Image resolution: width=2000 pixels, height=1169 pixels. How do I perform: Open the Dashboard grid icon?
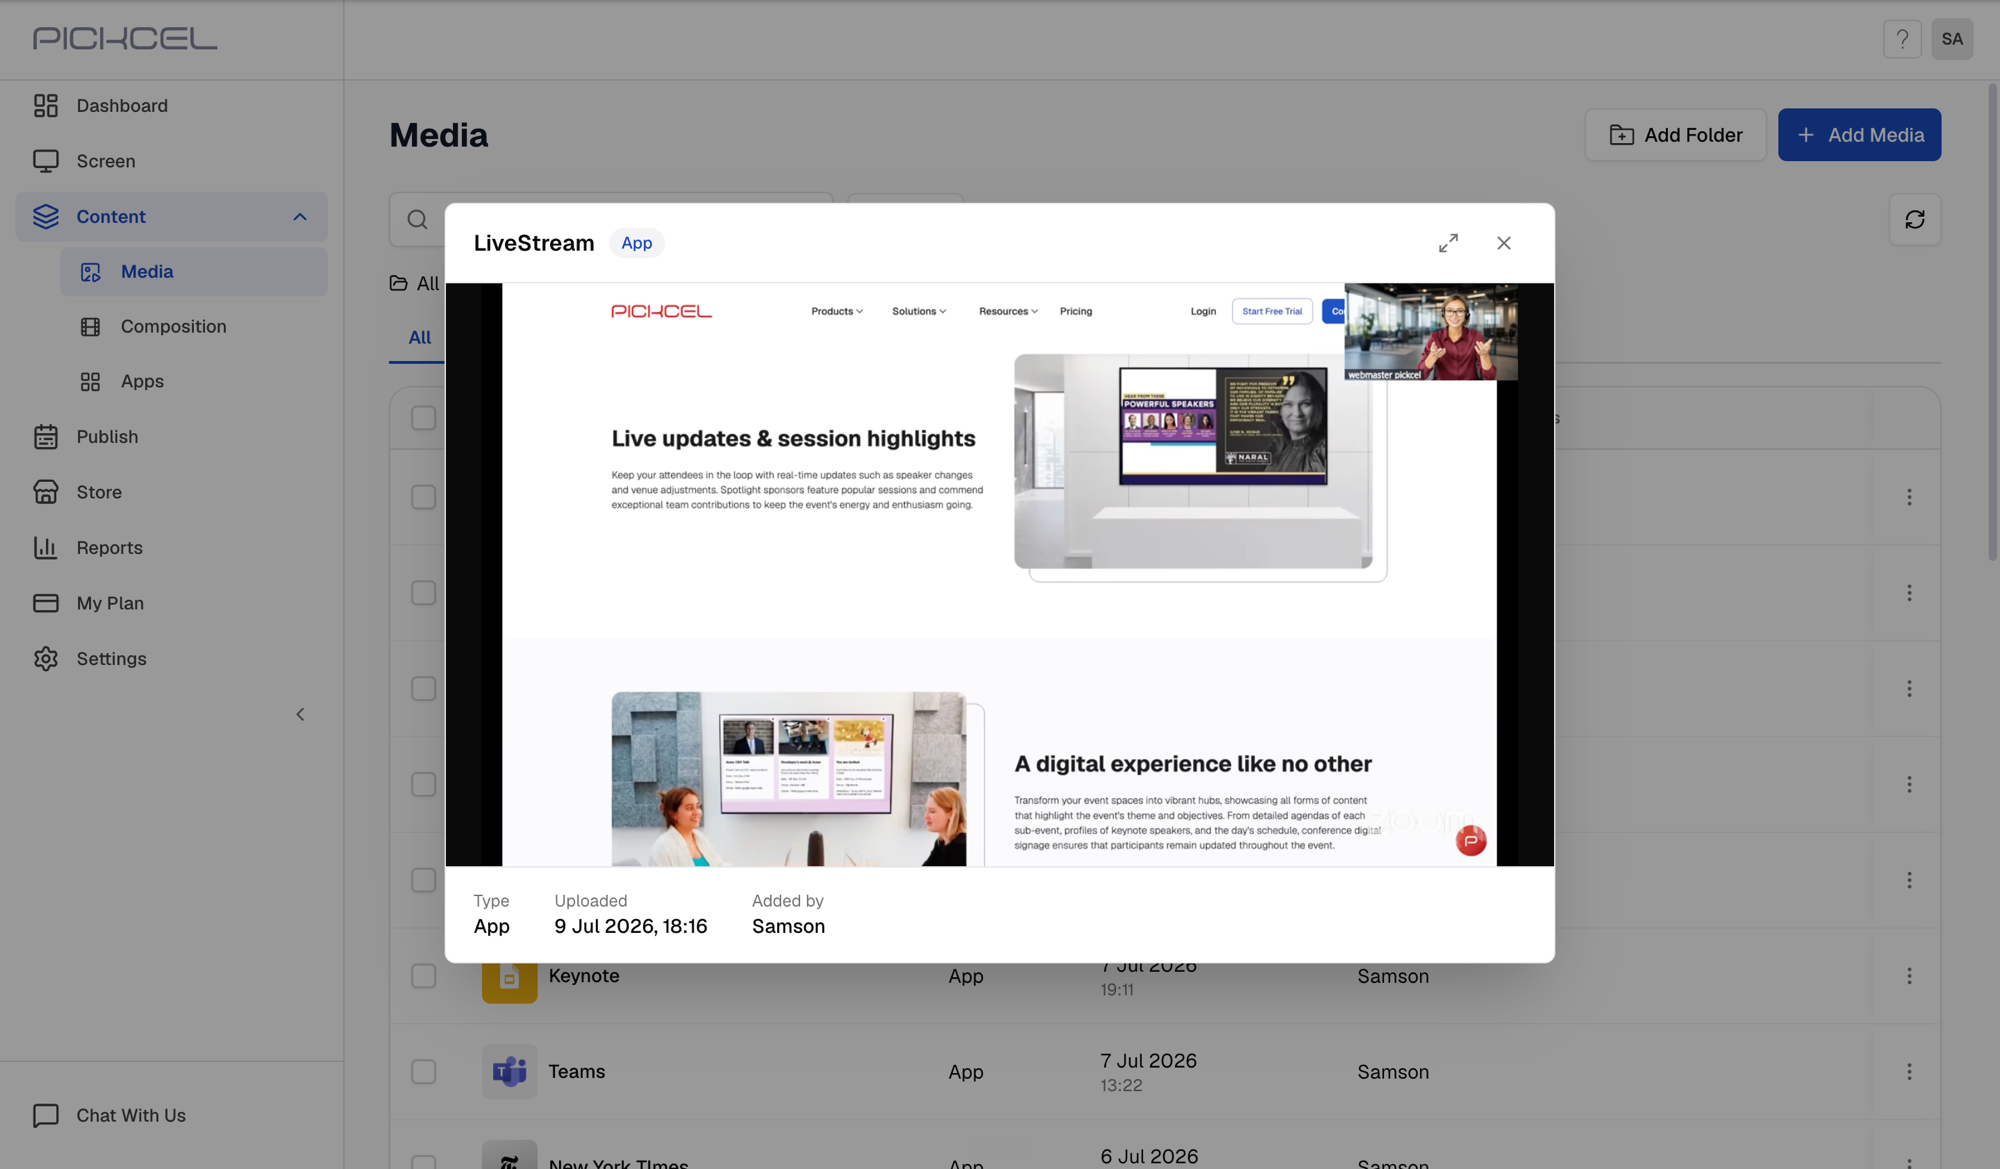pyautogui.click(x=46, y=106)
